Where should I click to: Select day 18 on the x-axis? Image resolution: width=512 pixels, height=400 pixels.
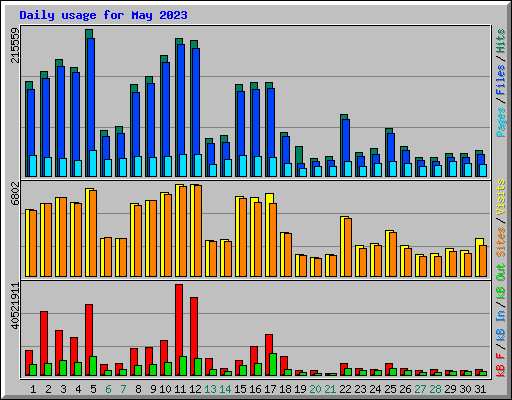tap(285, 389)
